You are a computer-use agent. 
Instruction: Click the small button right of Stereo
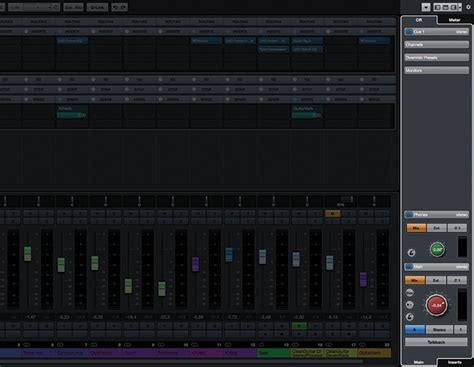(x=461, y=330)
